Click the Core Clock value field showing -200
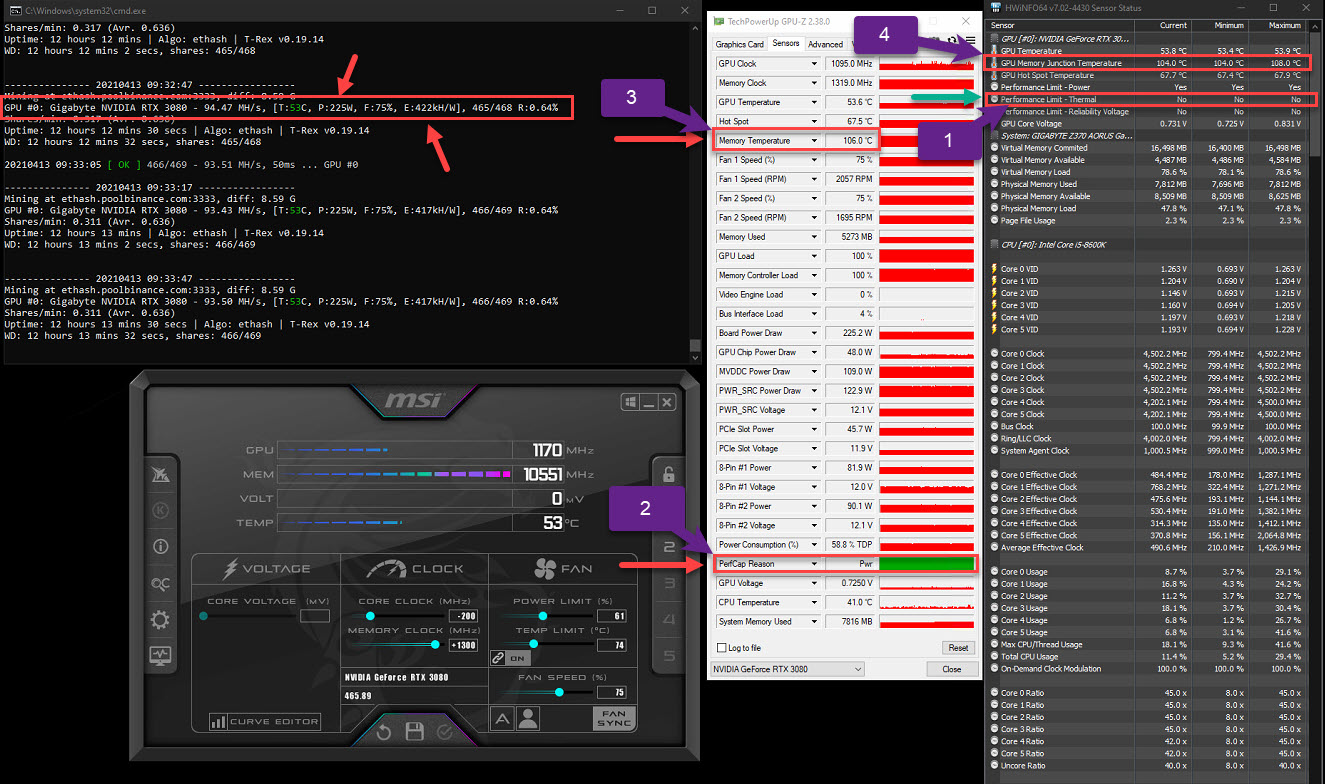 tap(463, 616)
